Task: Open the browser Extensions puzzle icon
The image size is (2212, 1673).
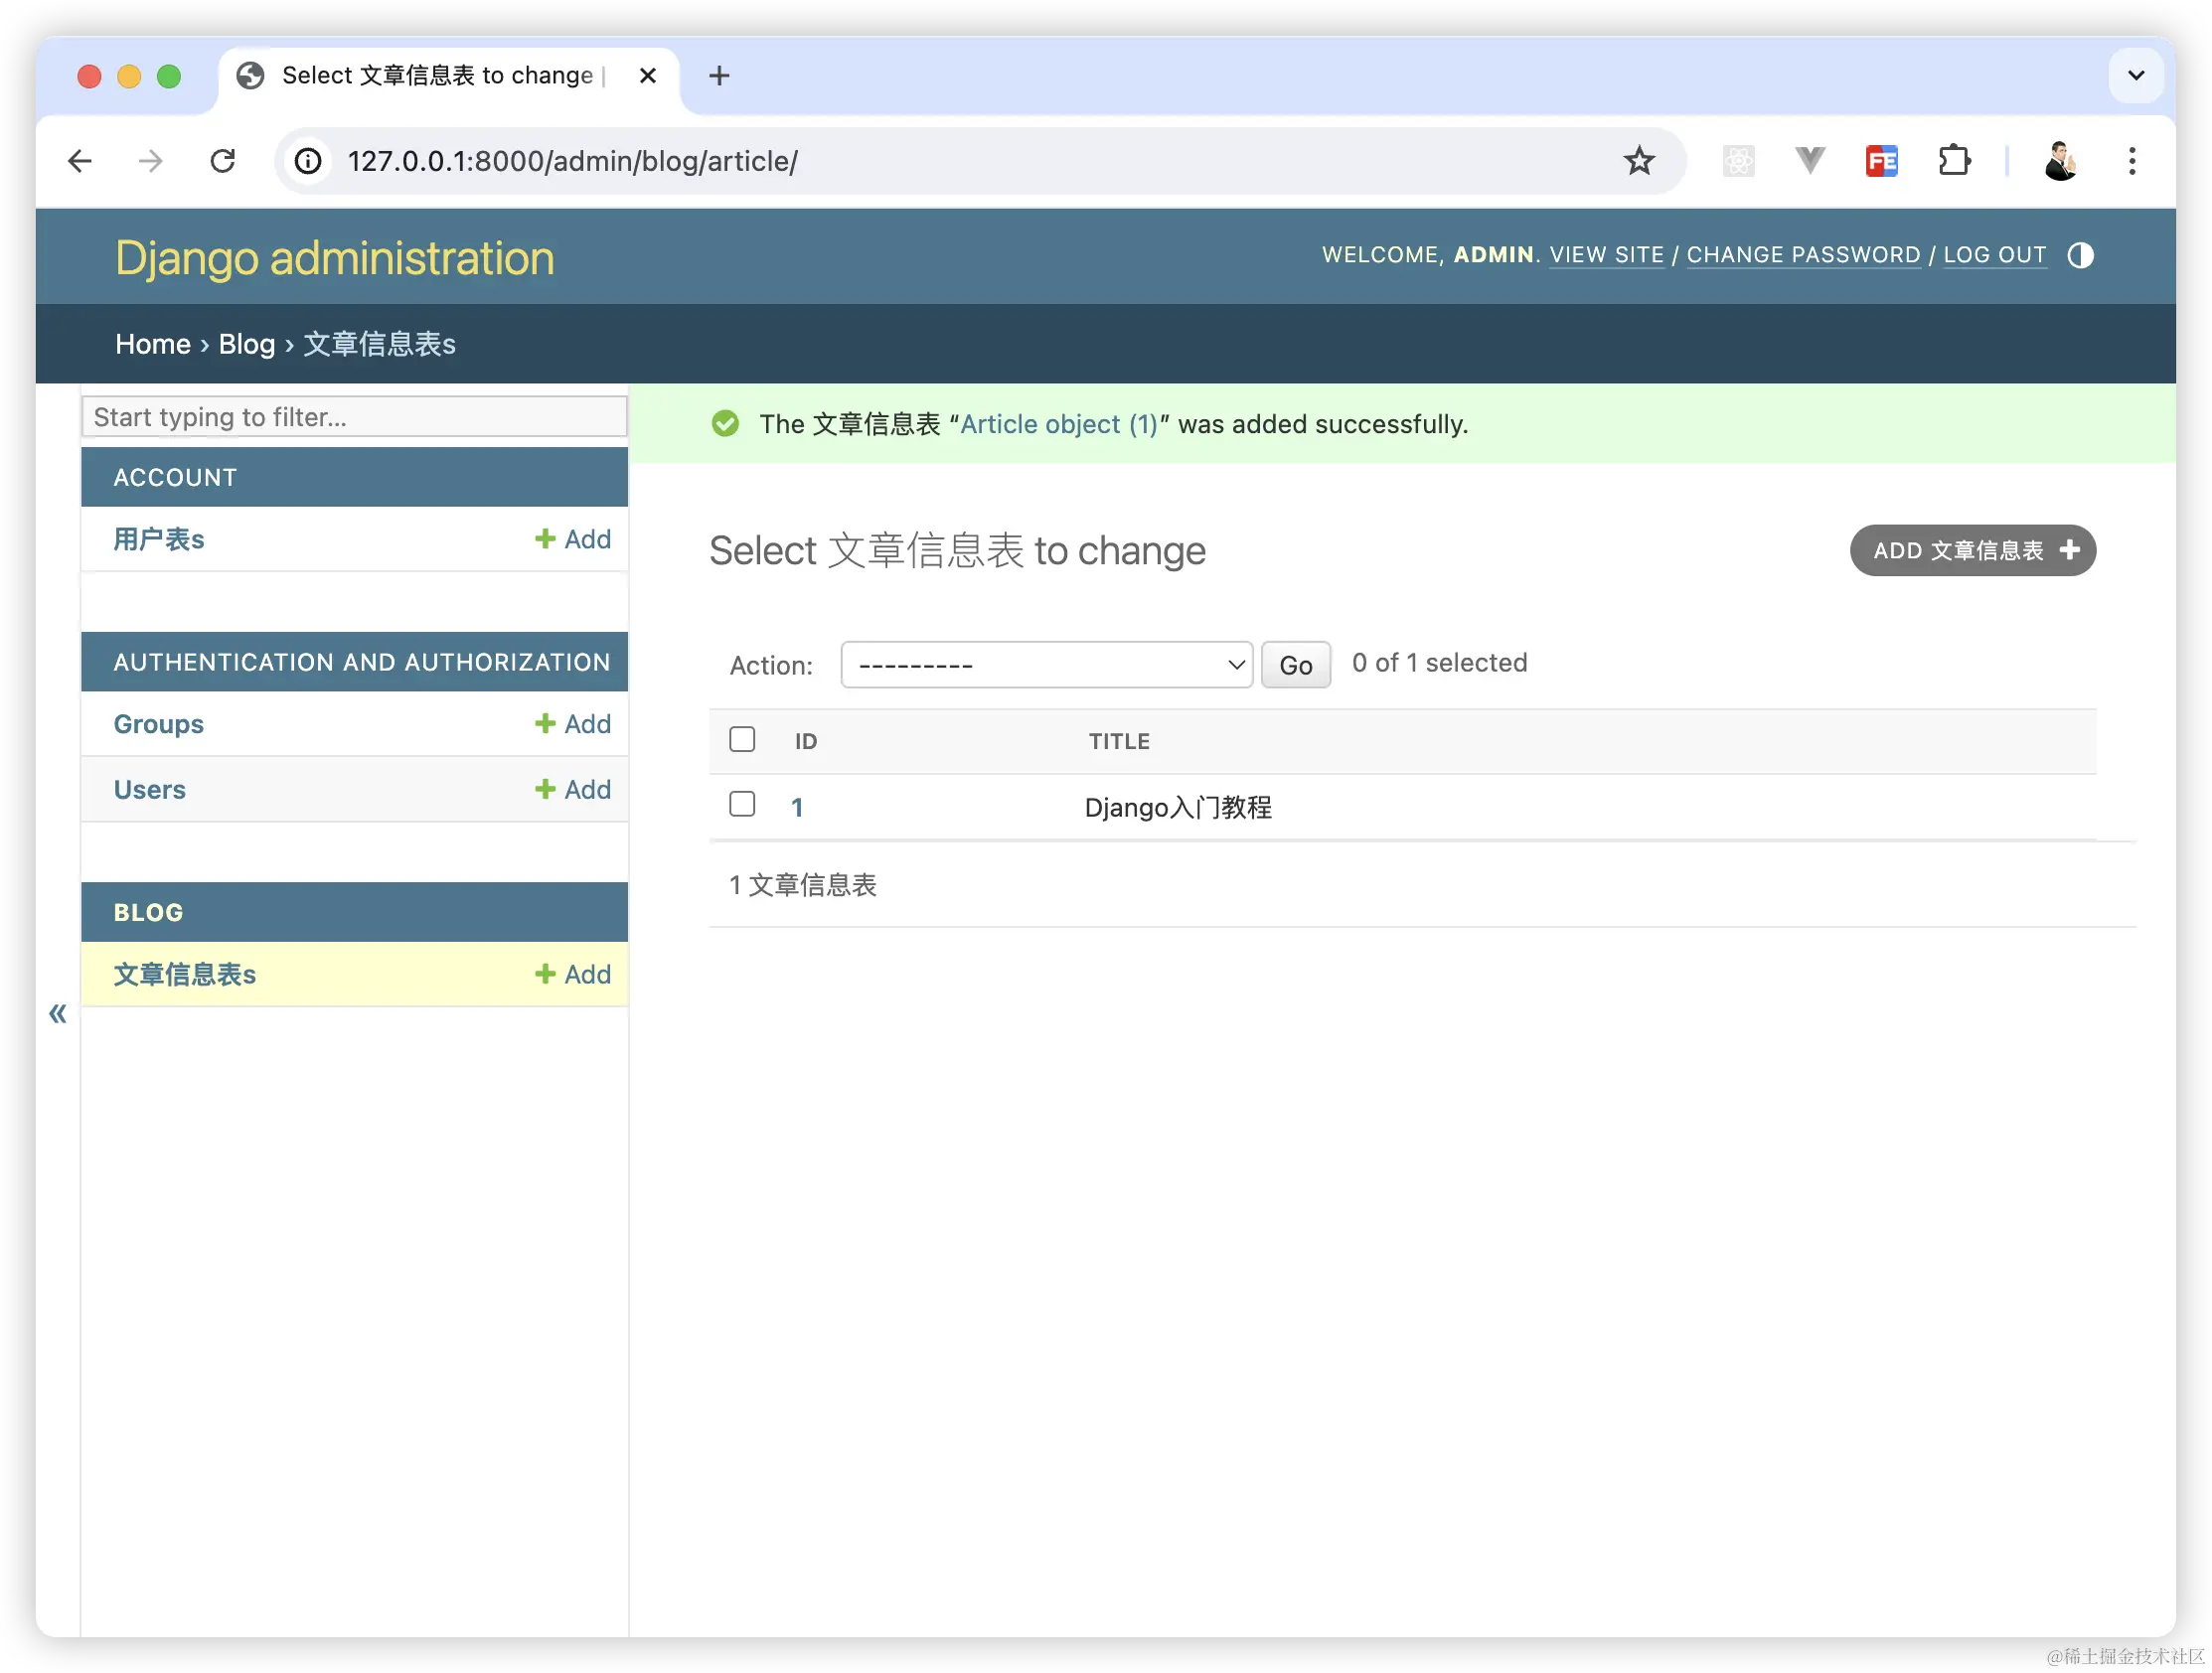Action: click(1953, 161)
